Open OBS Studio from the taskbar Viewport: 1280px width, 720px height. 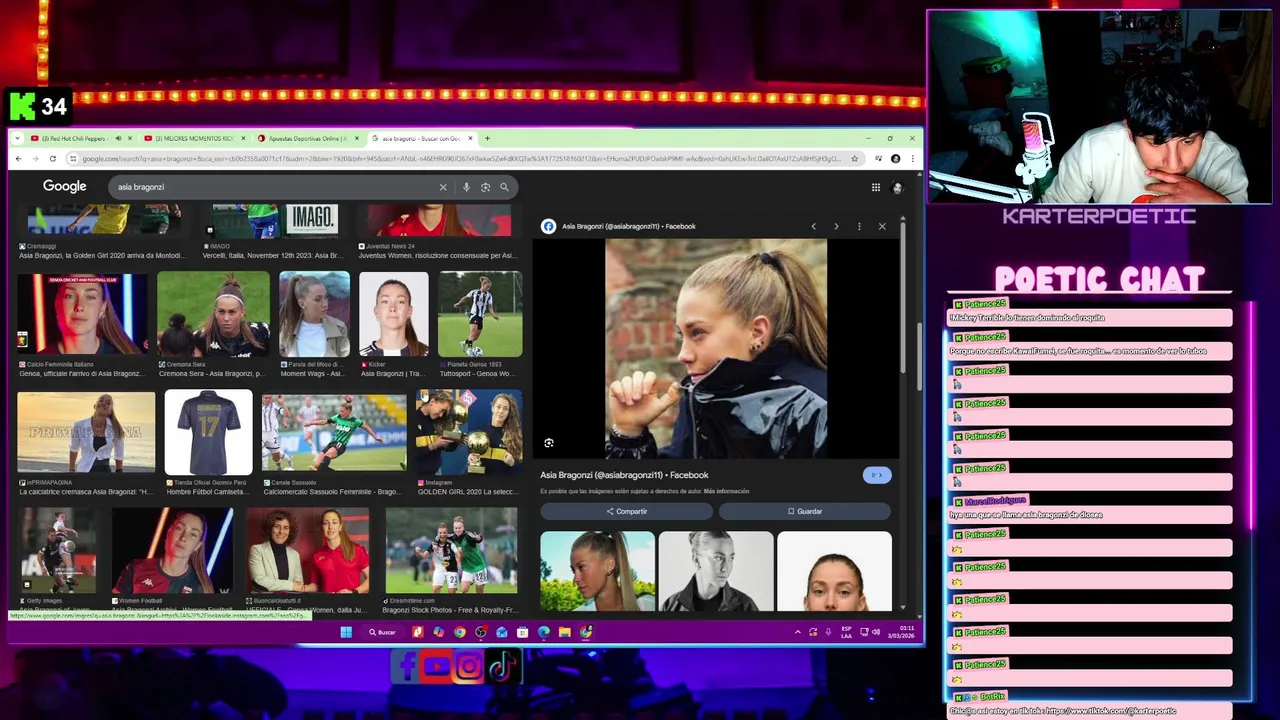click(x=481, y=632)
